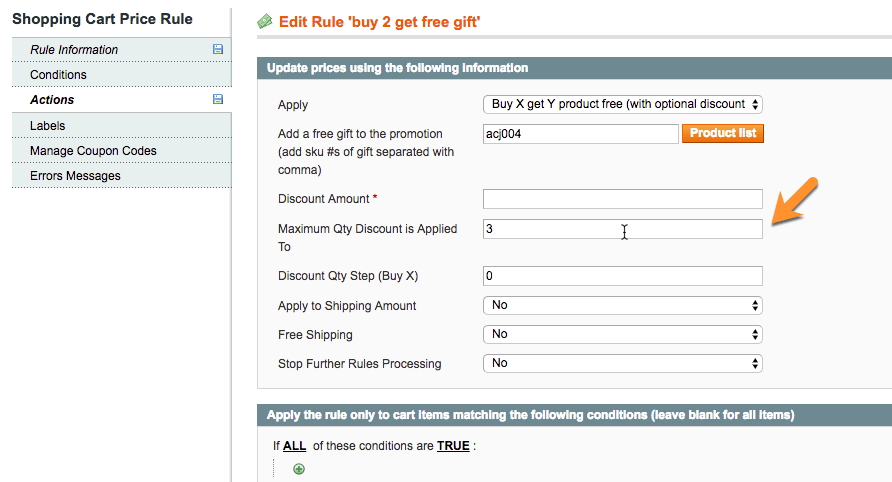Click the save icon beside Rule Information
Image resolution: width=892 pixels, height=482 pixels.
pyautogui.click(x=218, y=49)
